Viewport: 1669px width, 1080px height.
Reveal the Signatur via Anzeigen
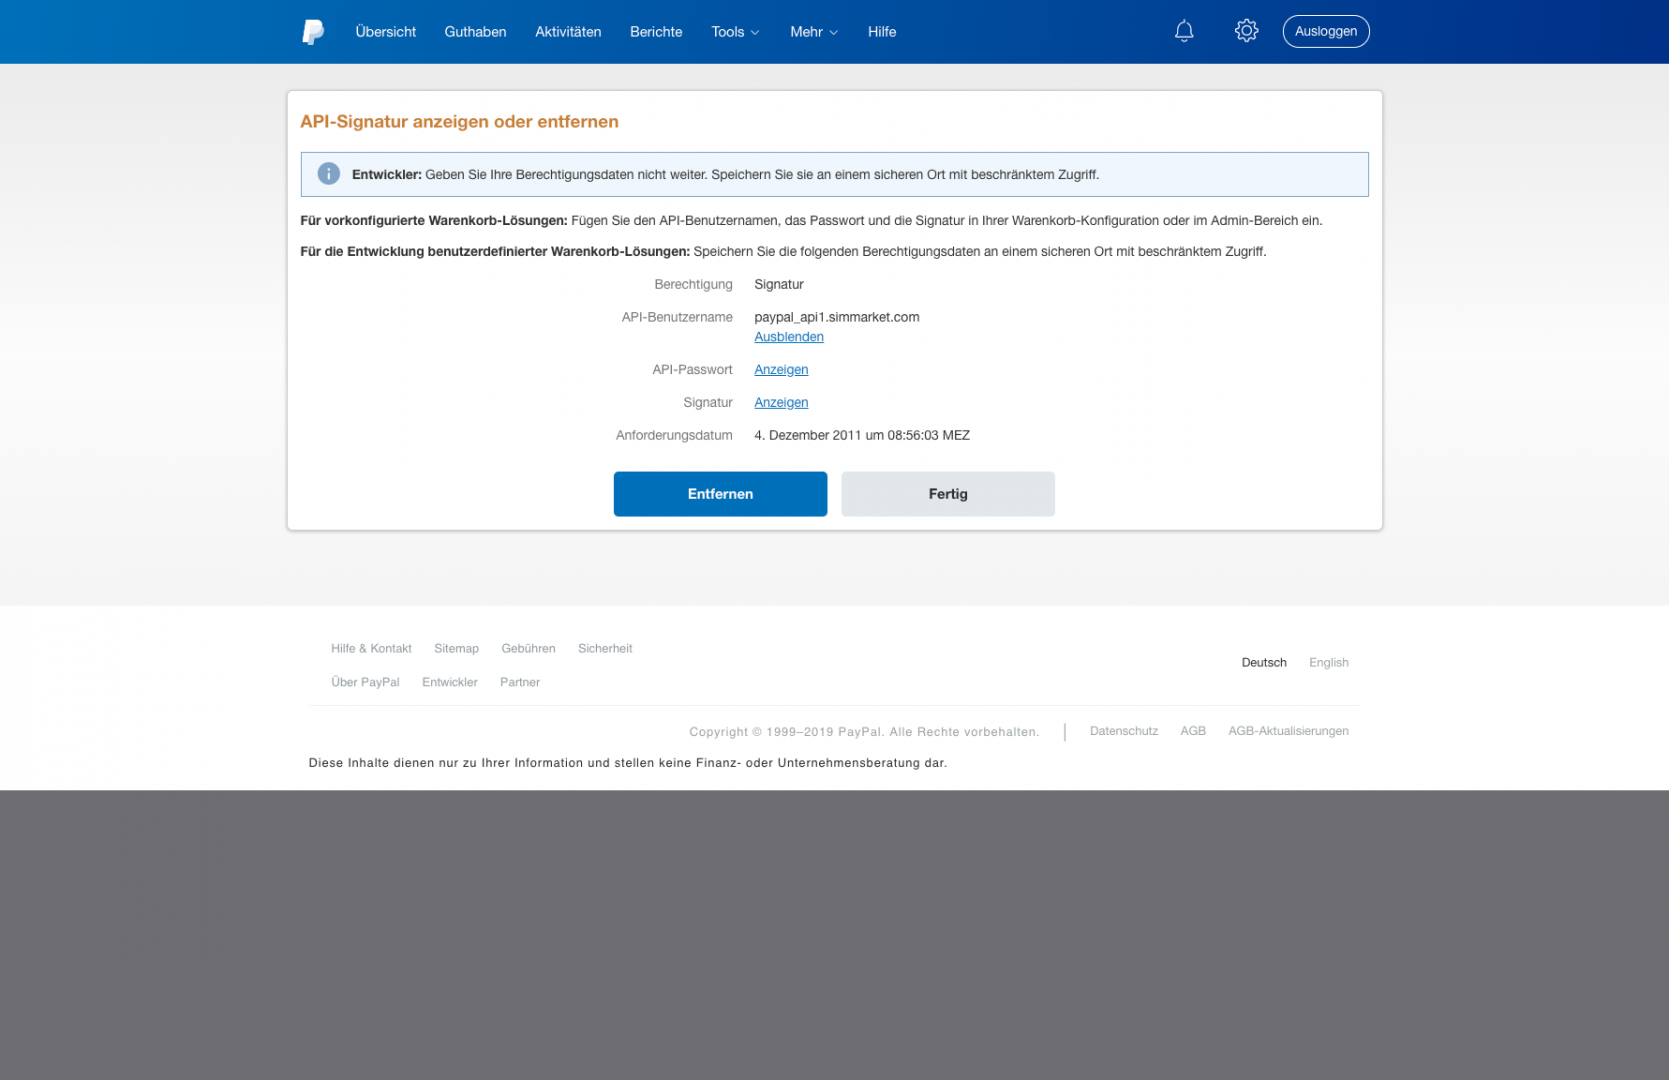click(781, 403)
